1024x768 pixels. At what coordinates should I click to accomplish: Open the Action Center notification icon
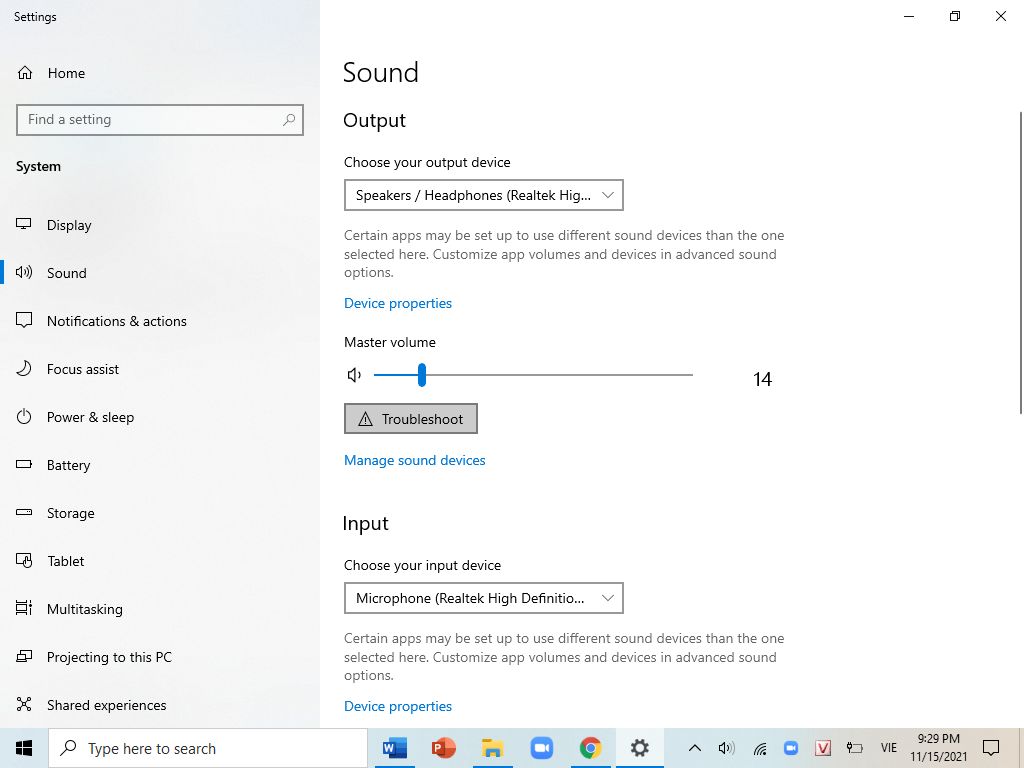[991, 748]
